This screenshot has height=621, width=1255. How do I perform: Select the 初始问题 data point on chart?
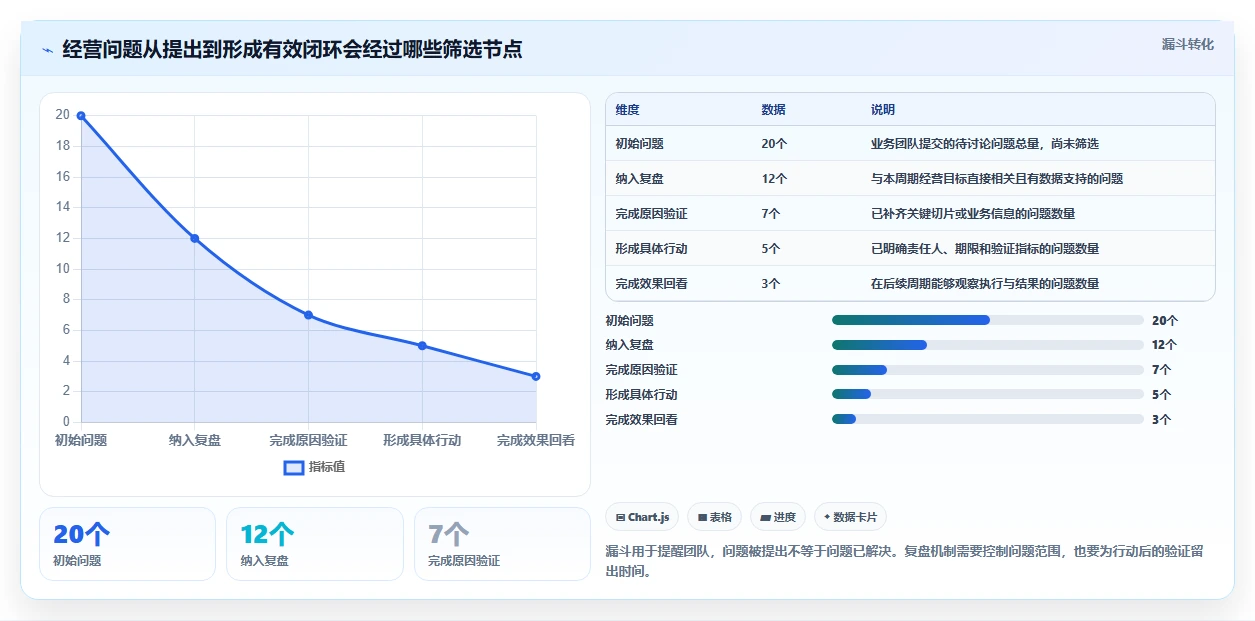[x=81, y=116]
